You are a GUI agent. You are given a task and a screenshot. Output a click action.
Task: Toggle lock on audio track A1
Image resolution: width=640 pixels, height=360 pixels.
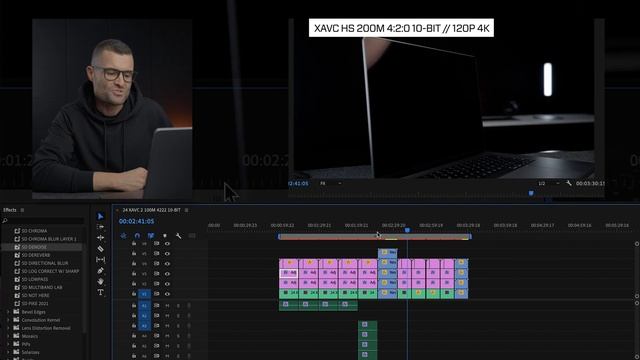tap(134, 305)
